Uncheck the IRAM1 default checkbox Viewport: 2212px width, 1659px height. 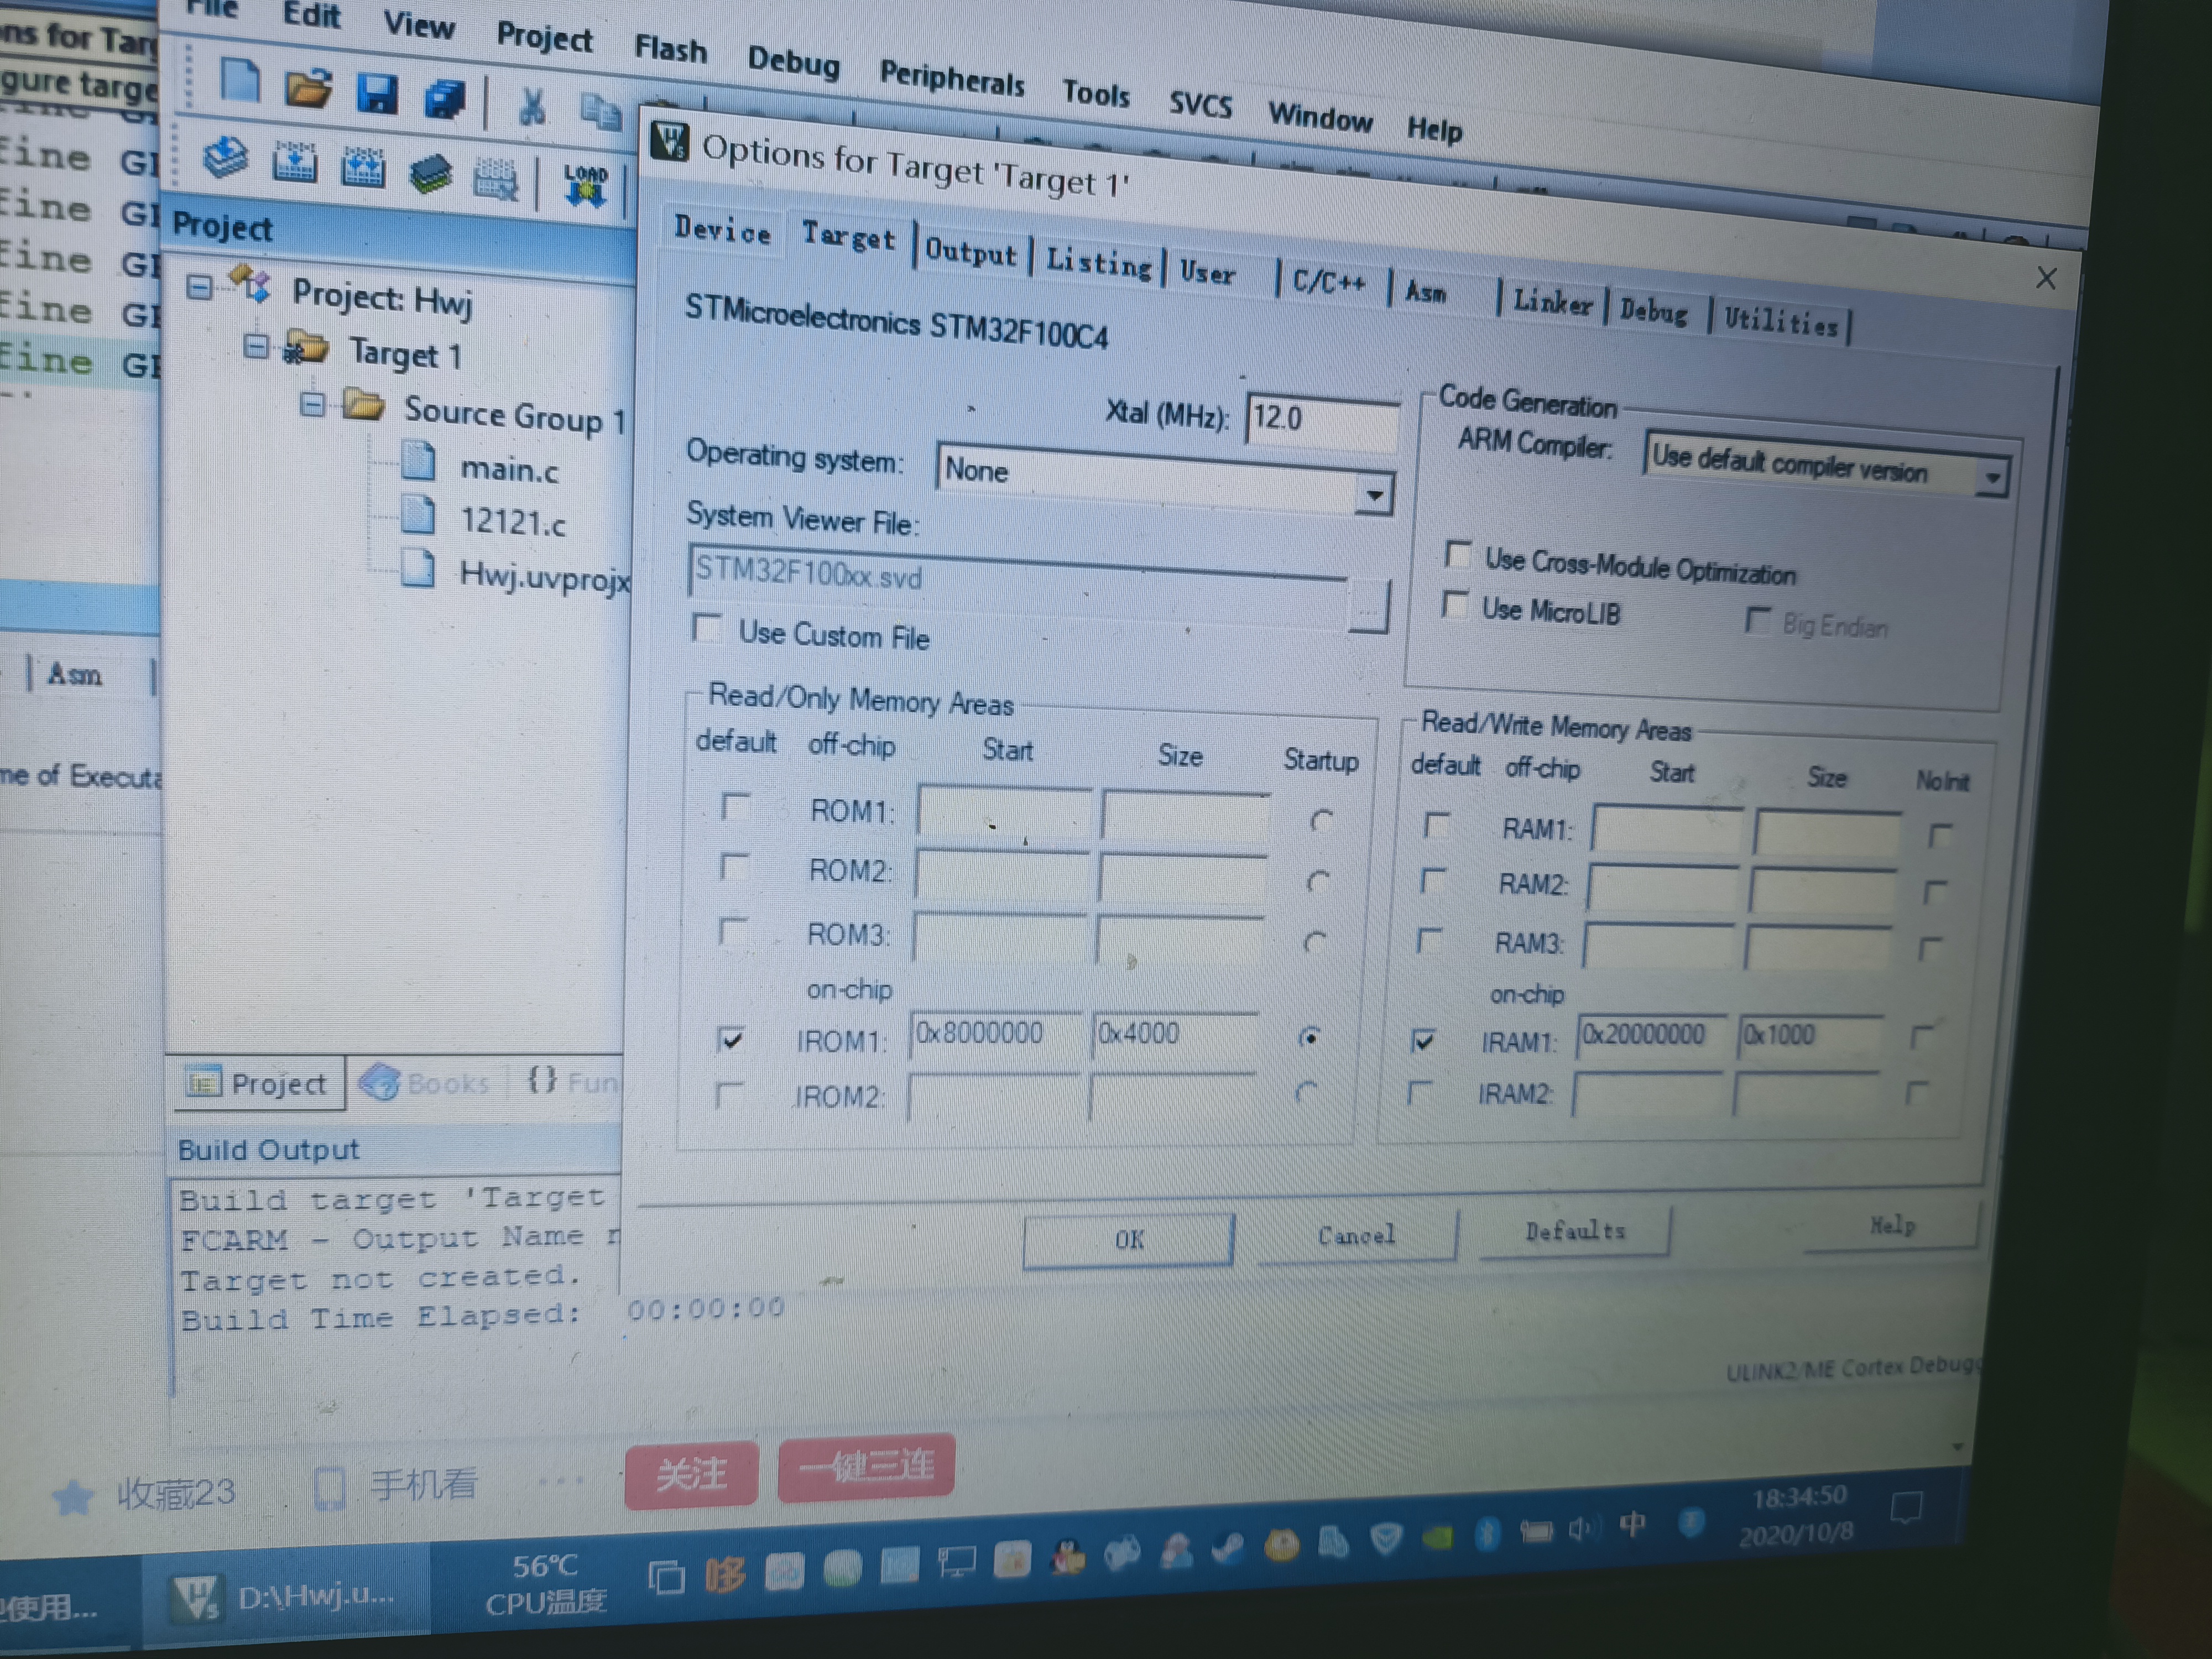tap(1422, 1040)
